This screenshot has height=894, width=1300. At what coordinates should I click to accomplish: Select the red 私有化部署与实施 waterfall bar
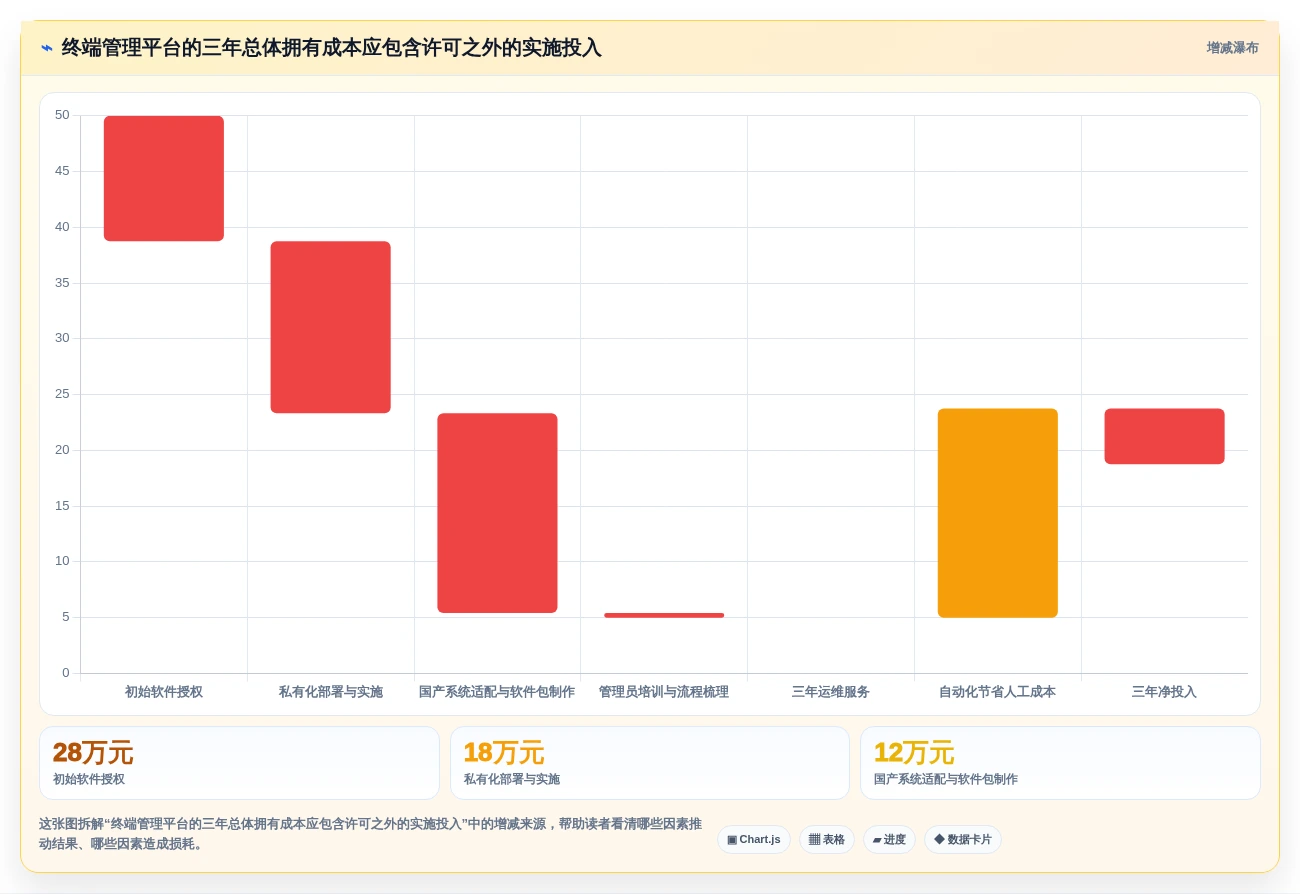(330, 327)
